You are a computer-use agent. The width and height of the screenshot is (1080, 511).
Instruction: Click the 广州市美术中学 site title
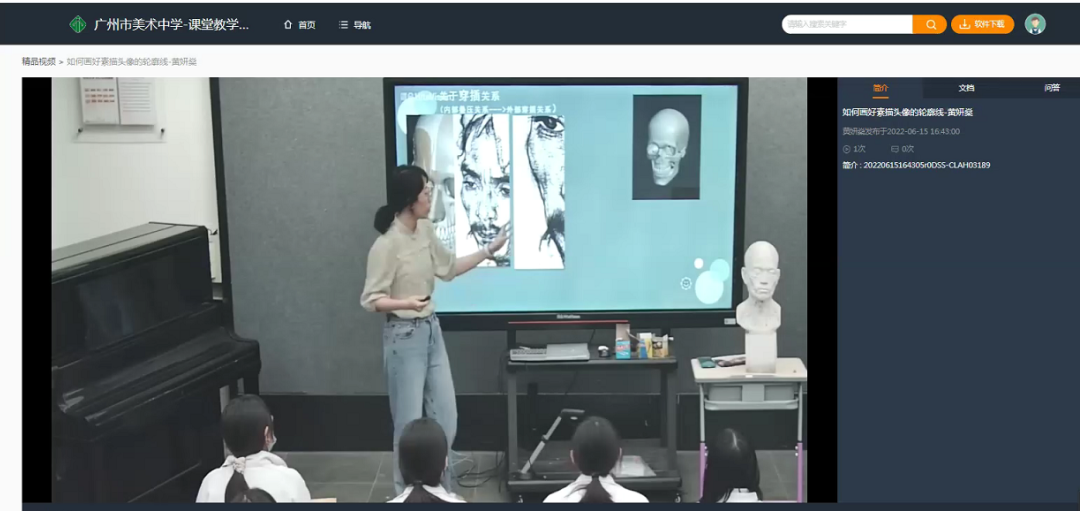[171, 24]
